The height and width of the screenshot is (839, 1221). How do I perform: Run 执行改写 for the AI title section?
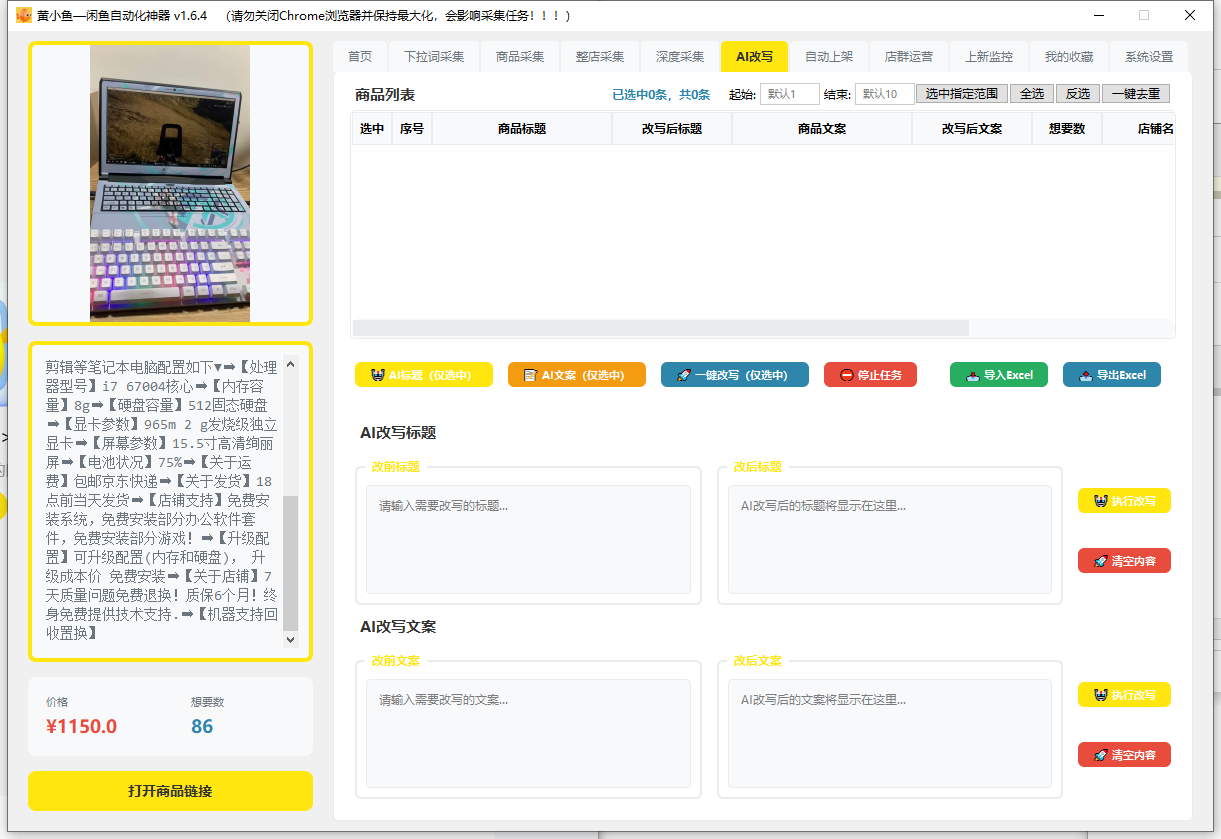pyautogui.click(x=1124, y=500)
